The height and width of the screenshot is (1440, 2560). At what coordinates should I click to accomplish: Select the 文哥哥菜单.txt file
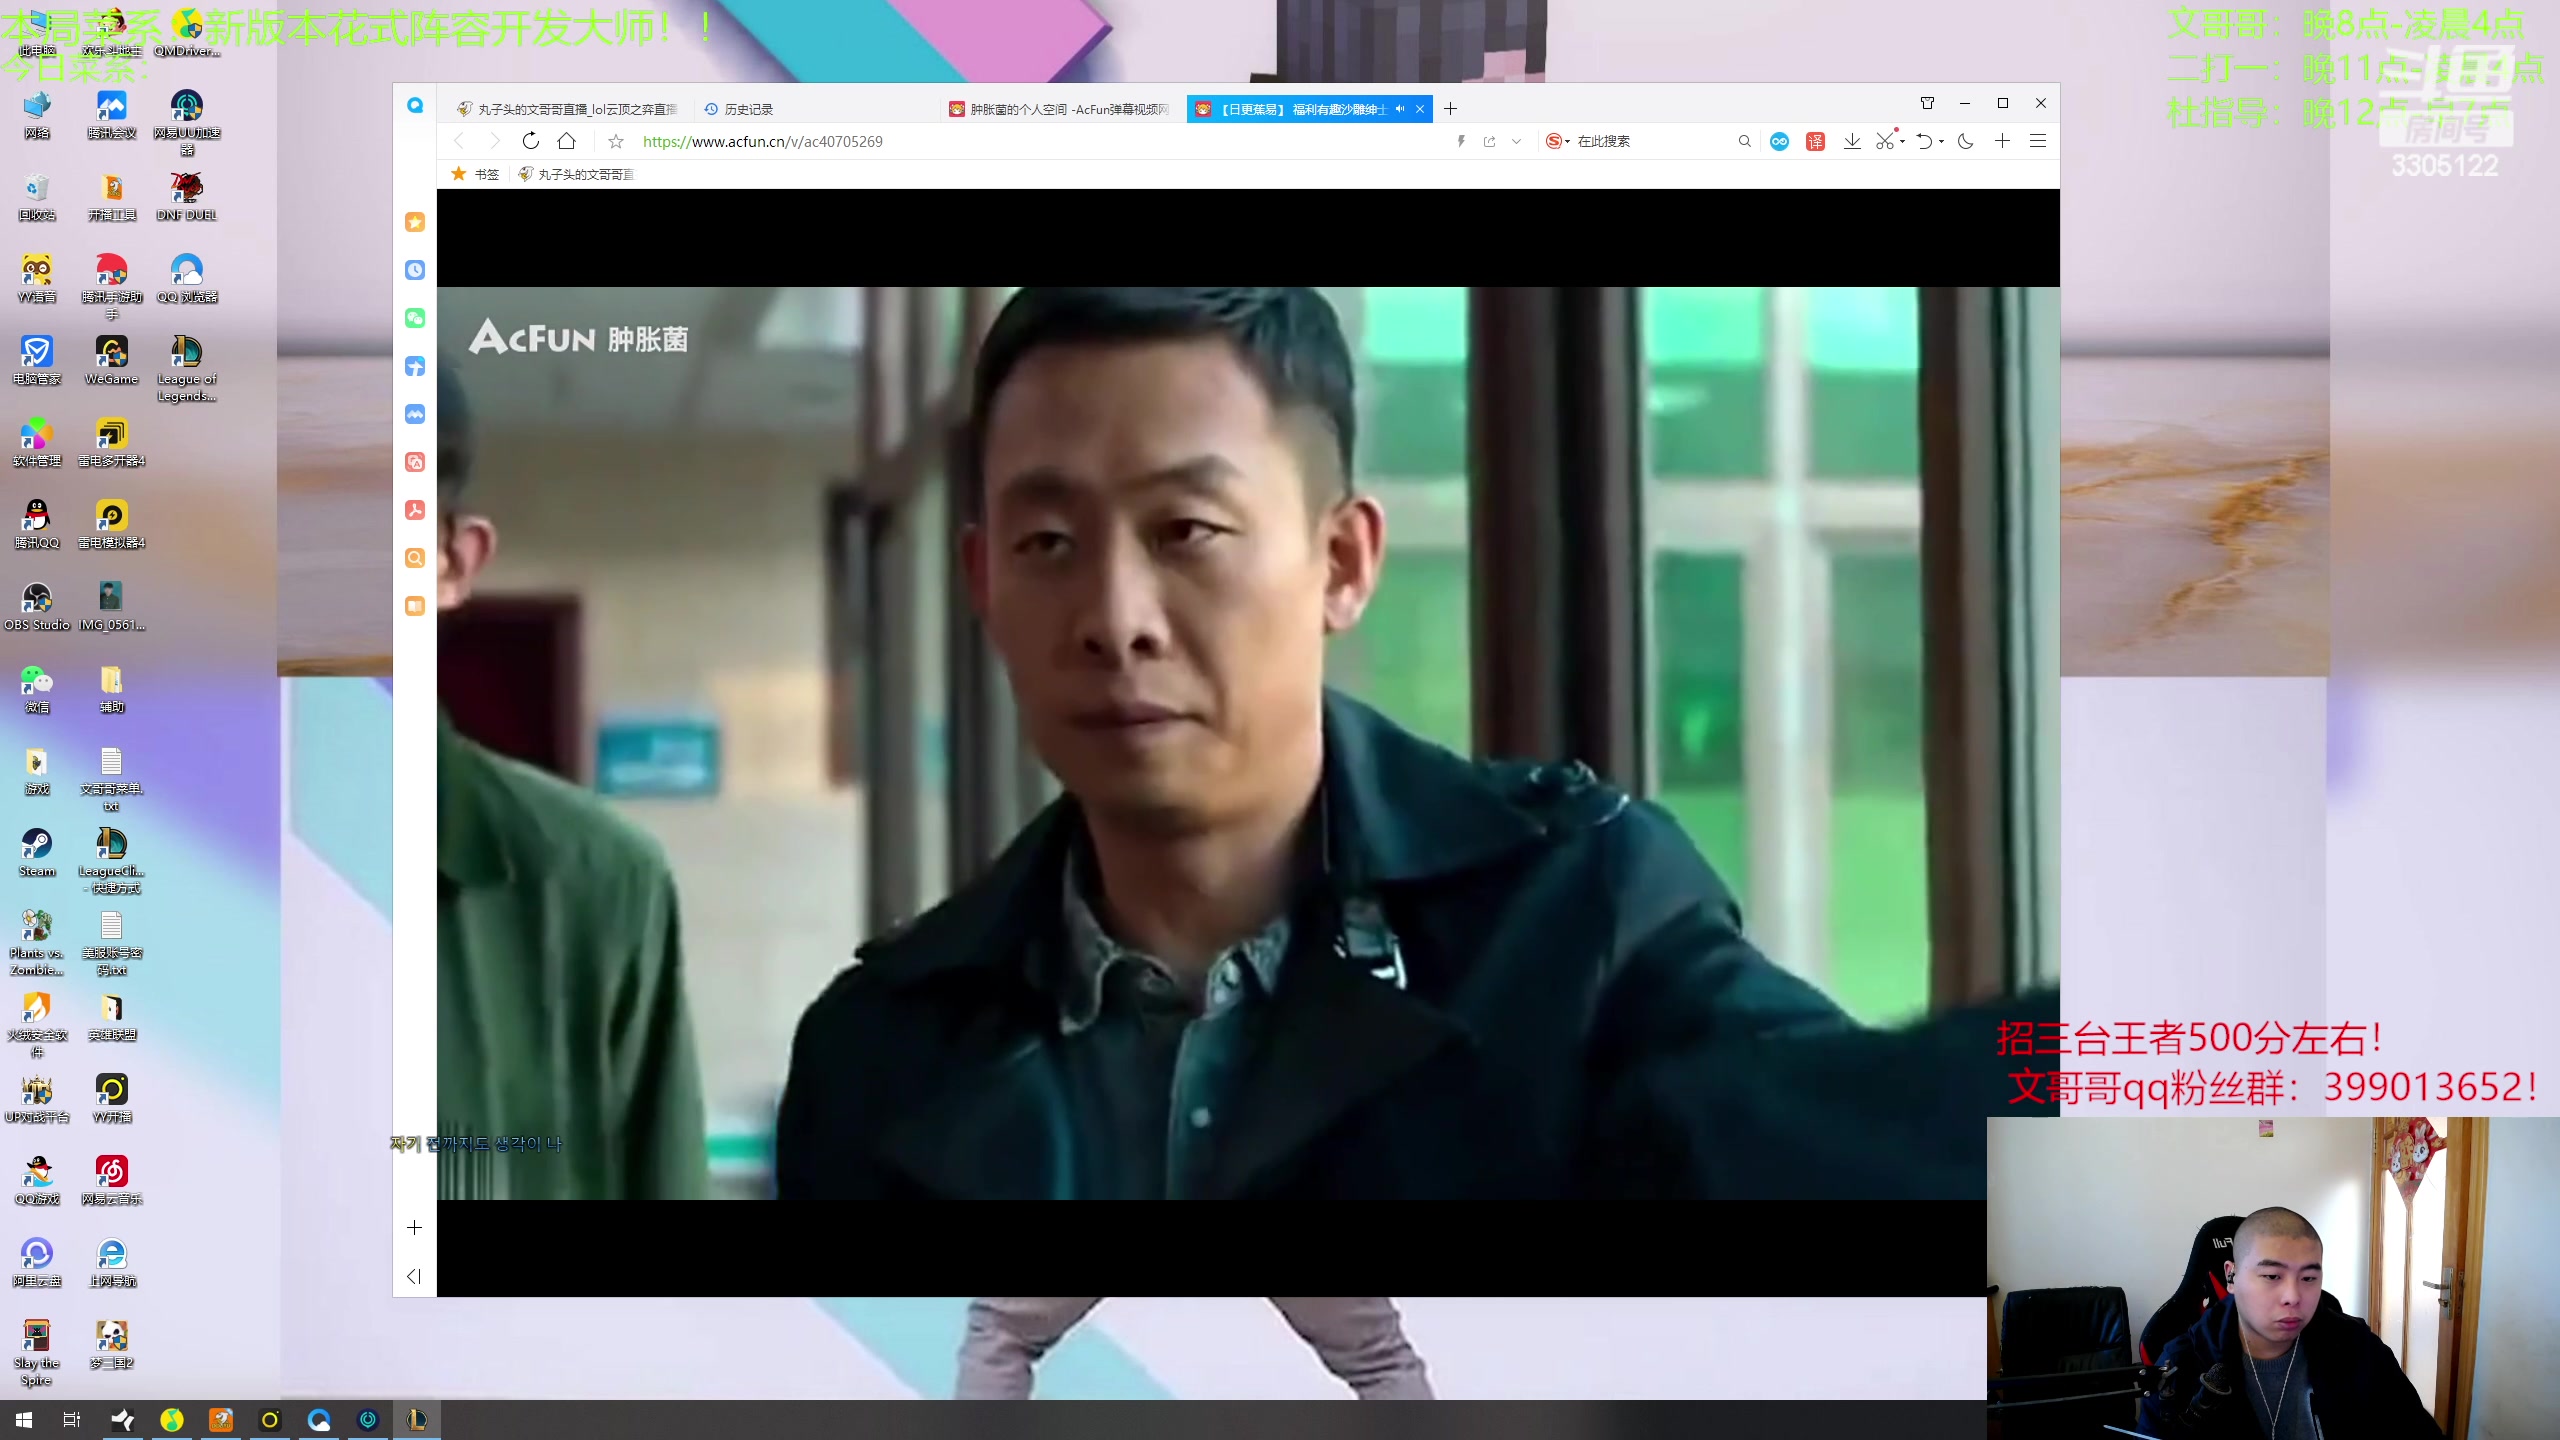click(112, 779)
